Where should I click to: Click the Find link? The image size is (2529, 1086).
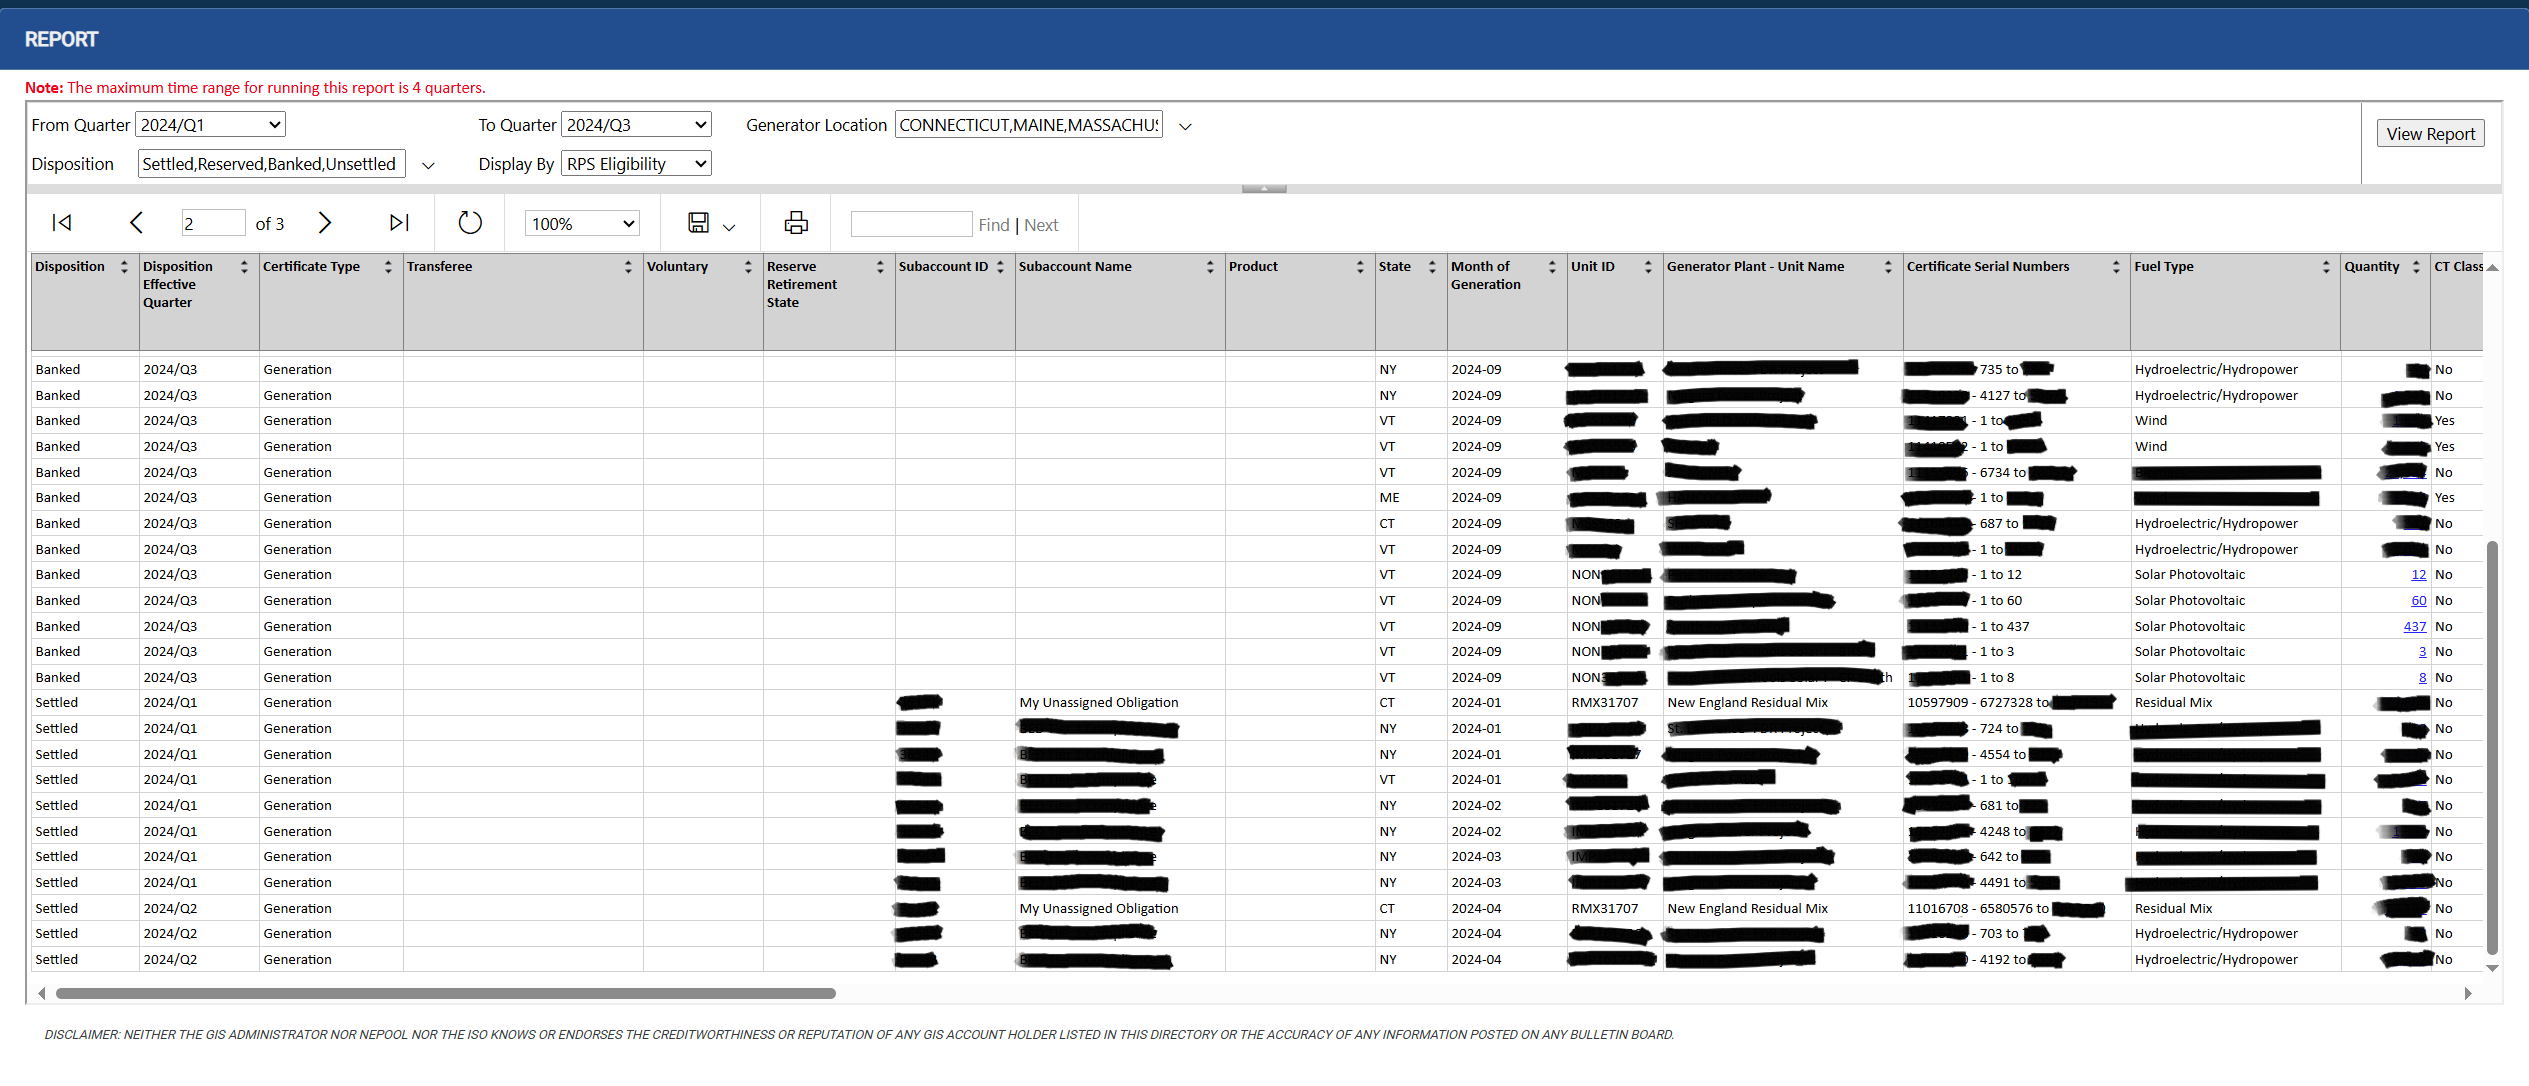[x=993, y=226]
